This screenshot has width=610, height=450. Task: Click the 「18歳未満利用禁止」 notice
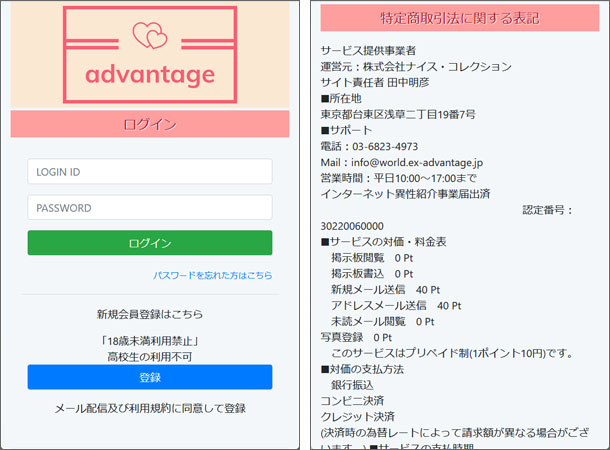(x=150, y=340)
